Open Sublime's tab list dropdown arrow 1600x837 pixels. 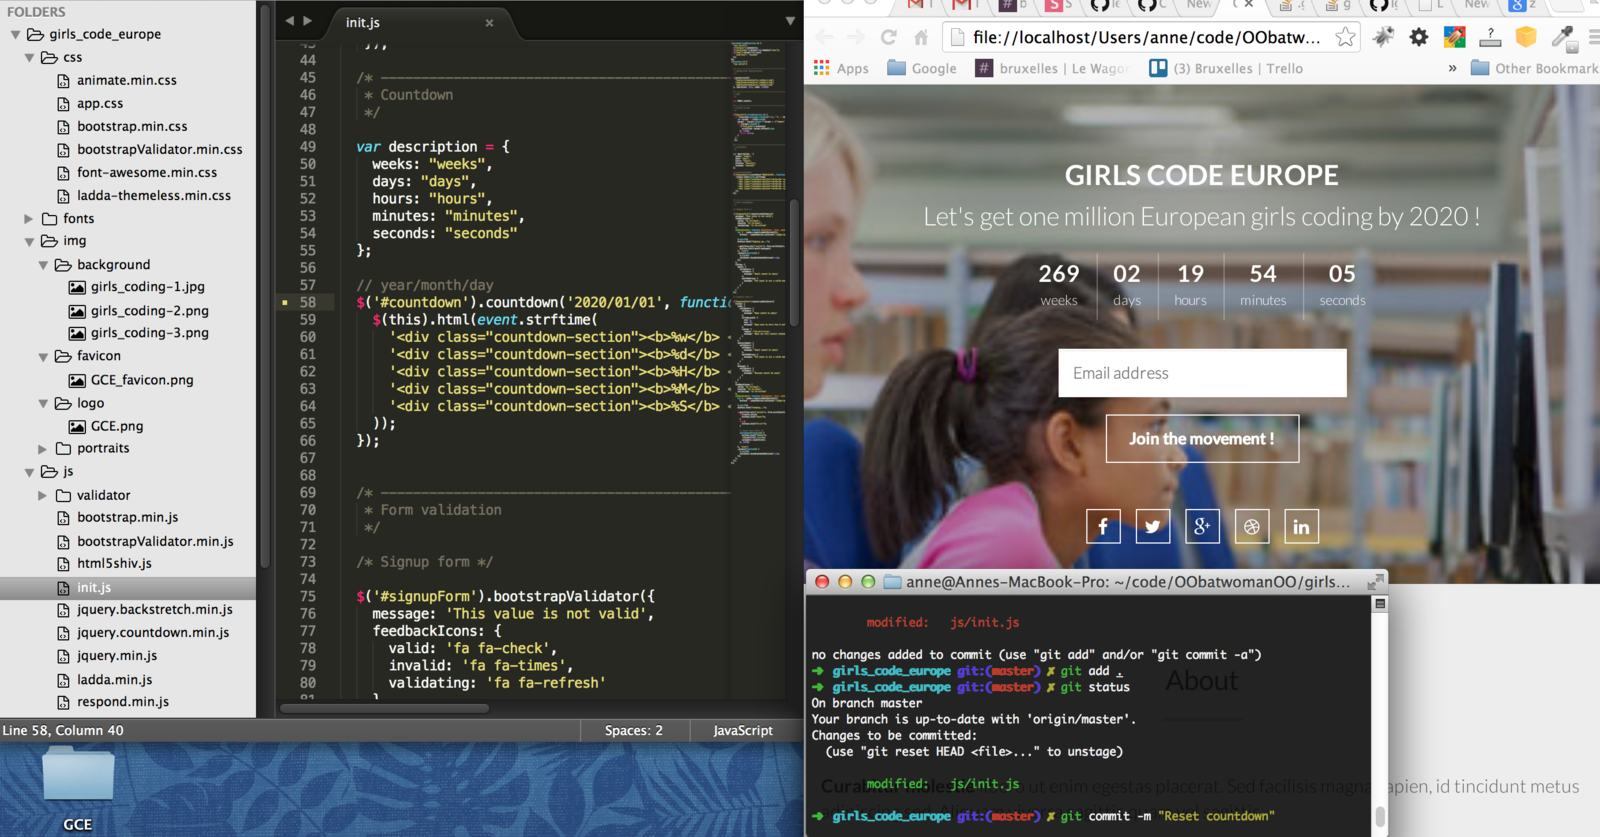coord(790,21)
